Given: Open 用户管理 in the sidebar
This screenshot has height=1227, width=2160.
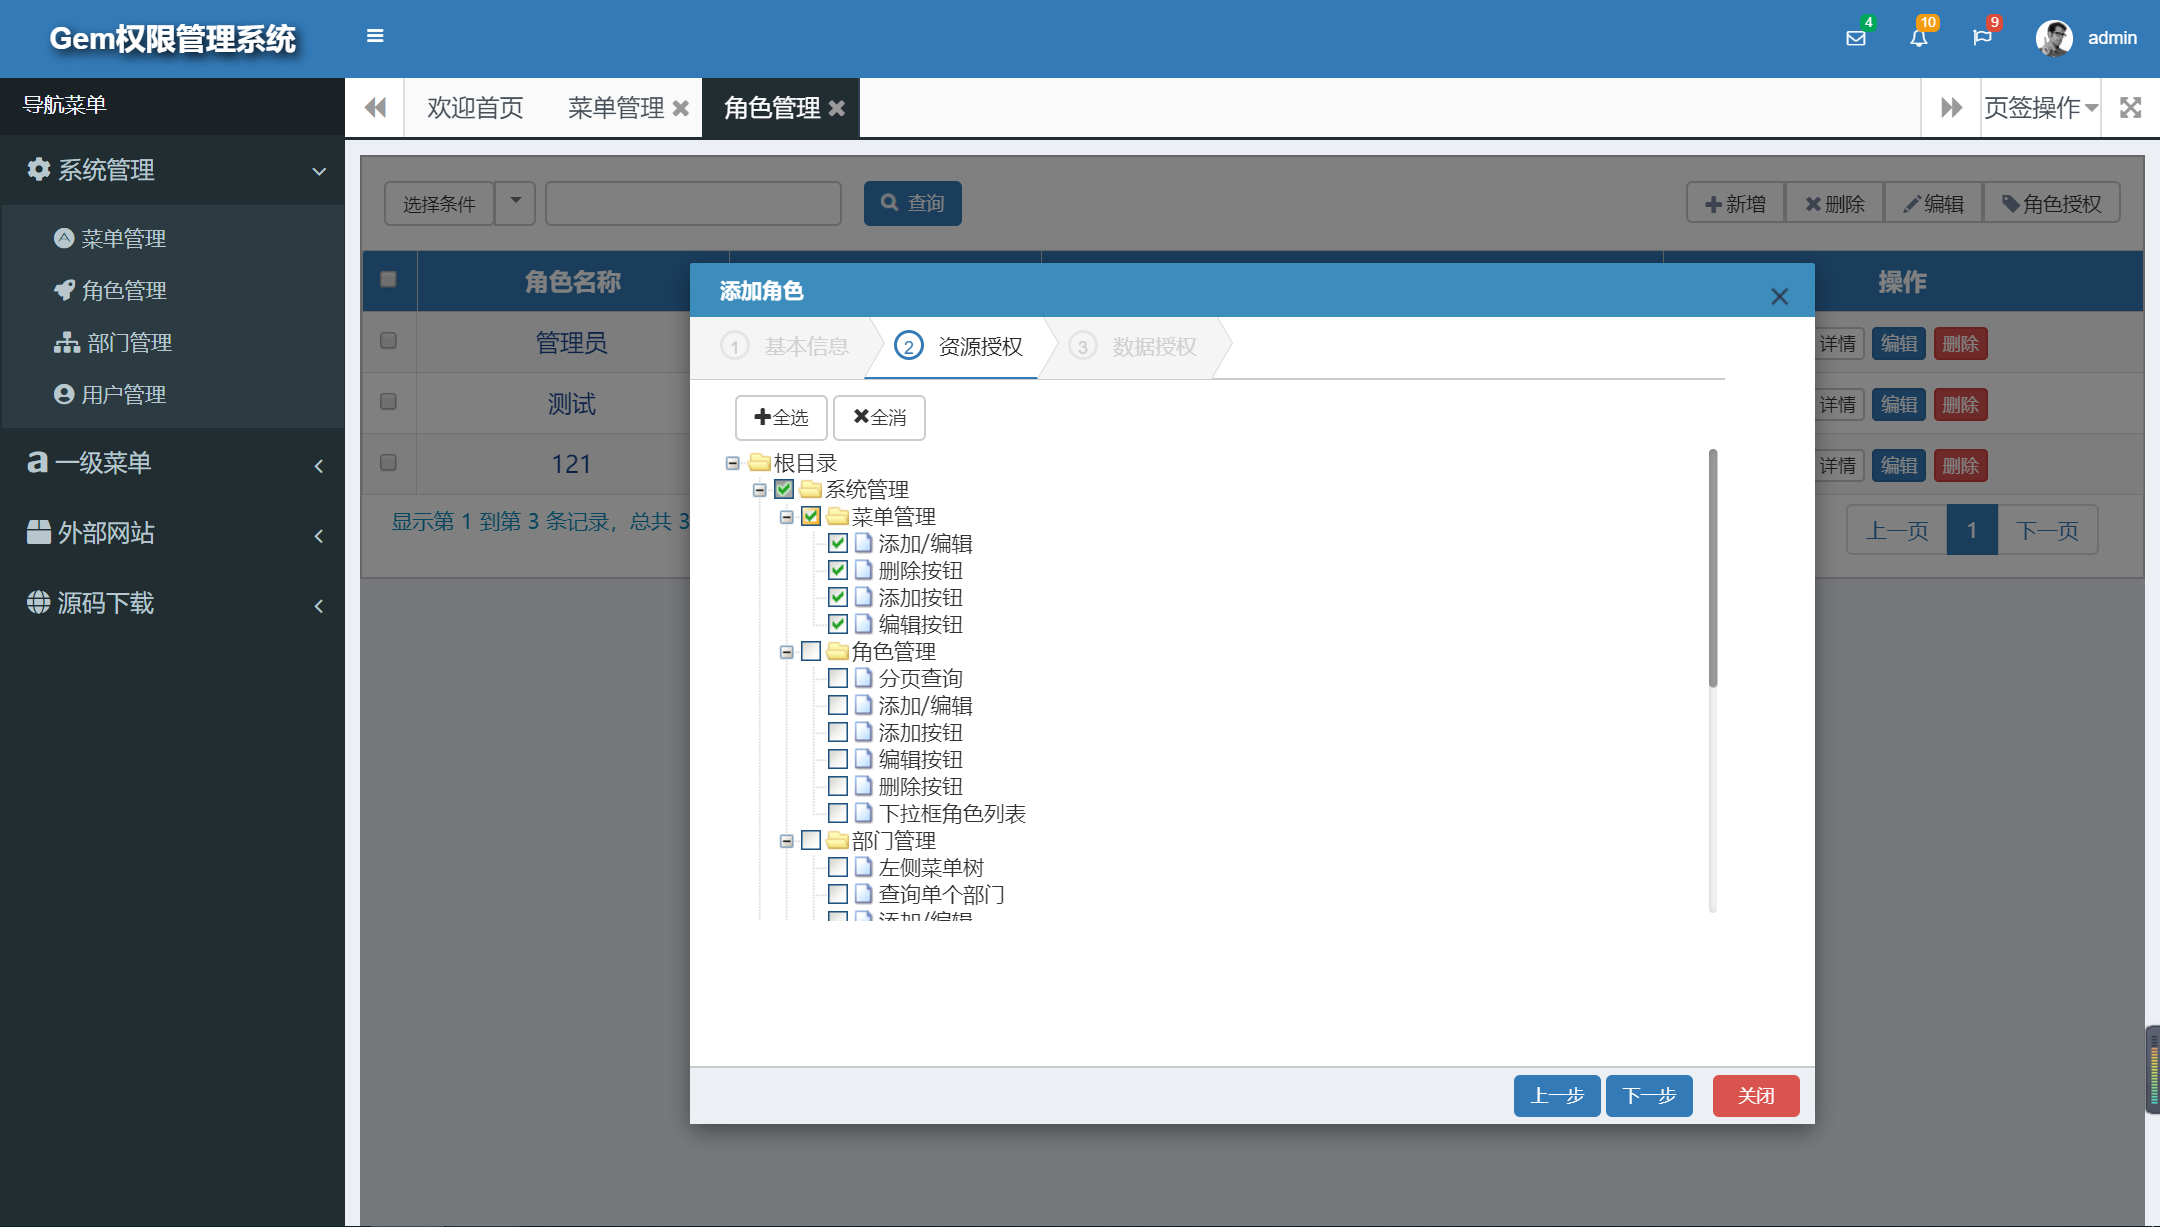Looking at the screenshot, I should pyautogui.click(x=123, y=394).
